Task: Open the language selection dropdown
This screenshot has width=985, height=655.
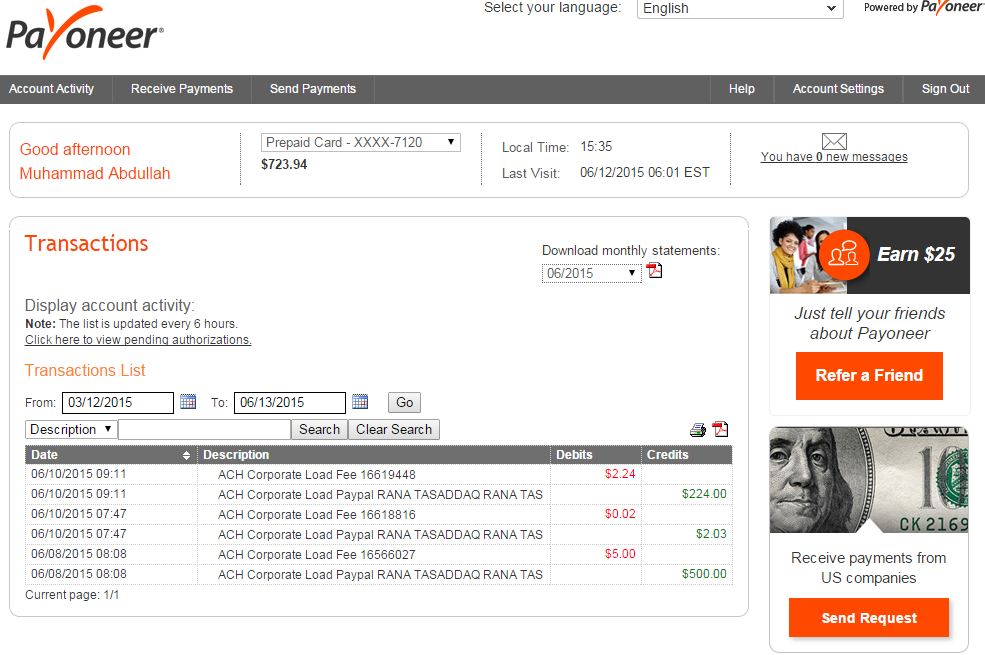Action: (740, 8)
